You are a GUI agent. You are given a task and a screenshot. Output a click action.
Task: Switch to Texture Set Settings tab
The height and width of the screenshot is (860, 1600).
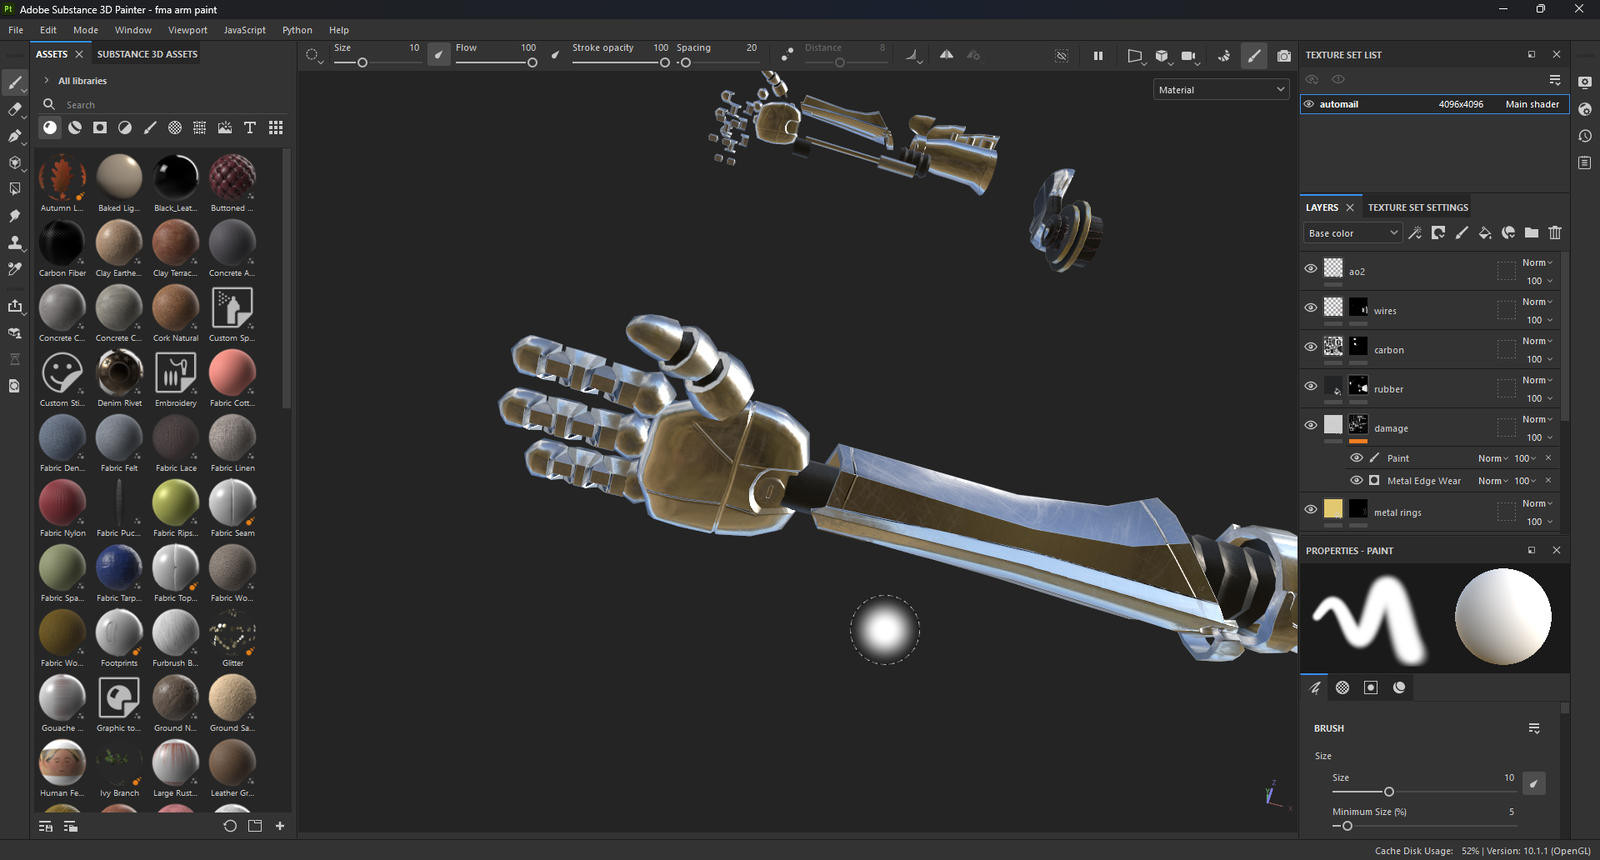1418,208
